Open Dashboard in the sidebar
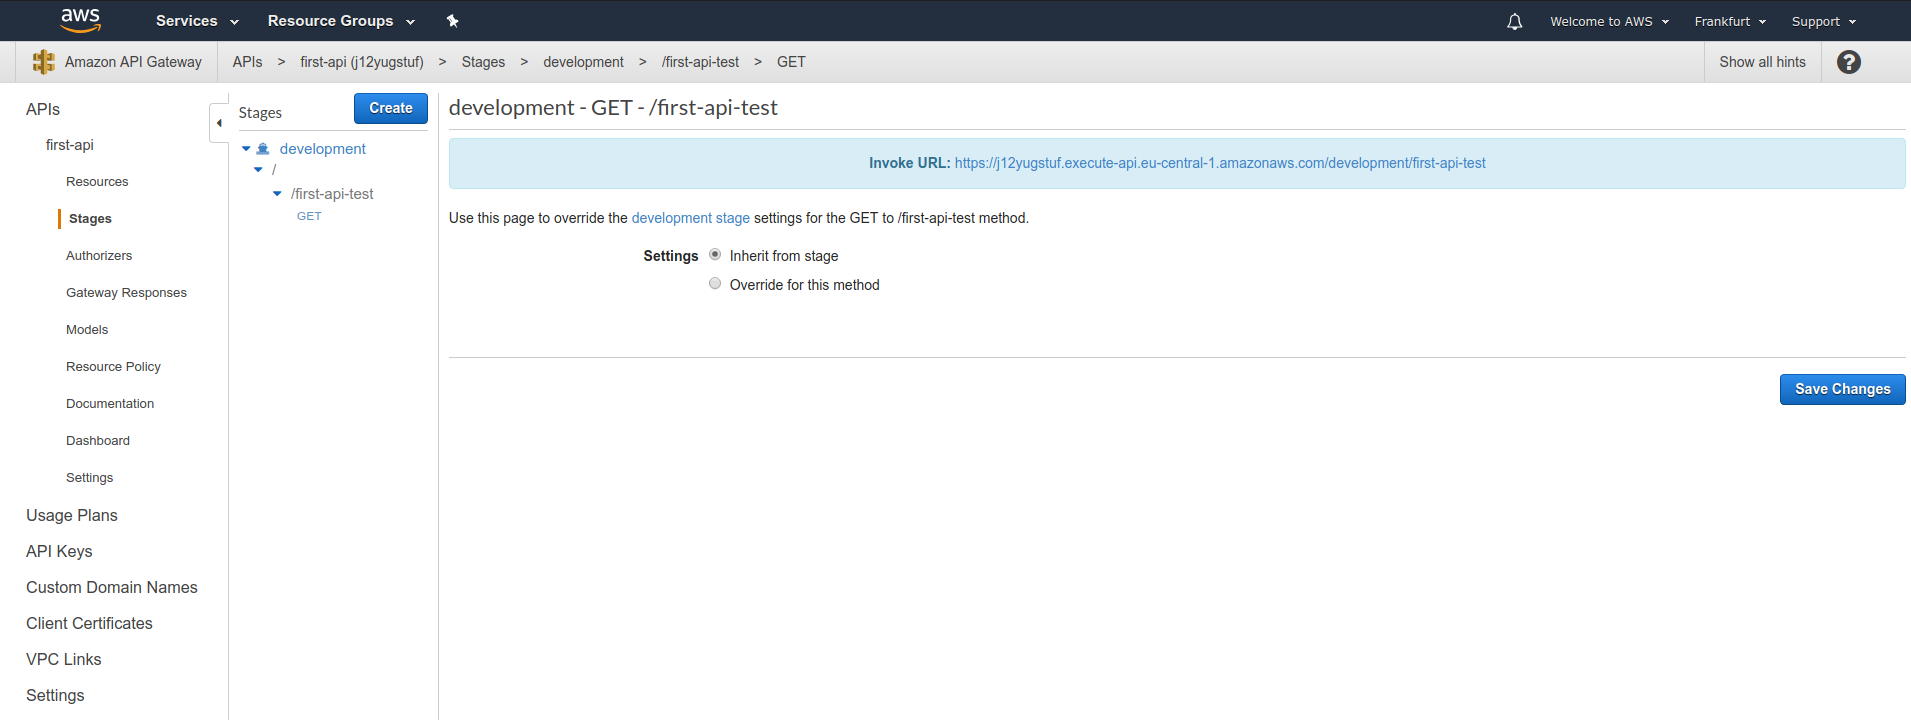The width and height of the screenshot is (1911, 720). point(98,441)
